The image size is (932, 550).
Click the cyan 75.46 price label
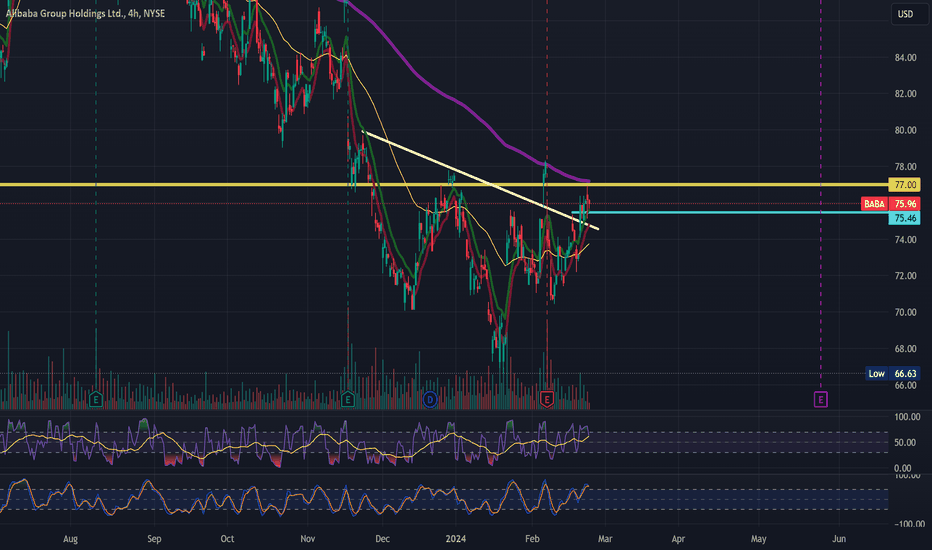[x=904, y=218]
